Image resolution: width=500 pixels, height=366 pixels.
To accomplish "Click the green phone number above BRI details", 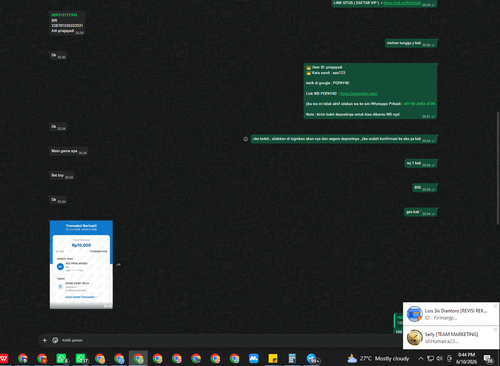I will [64, 15].
